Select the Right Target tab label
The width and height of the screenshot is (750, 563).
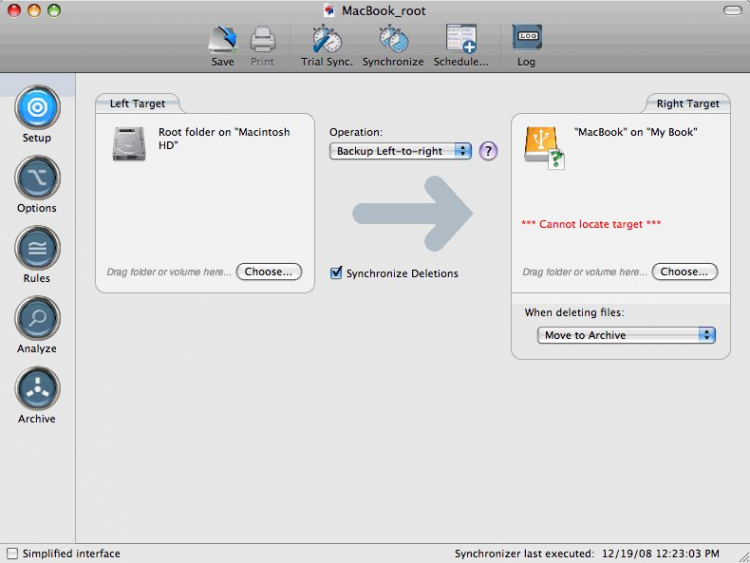click(x=688, y=103)
